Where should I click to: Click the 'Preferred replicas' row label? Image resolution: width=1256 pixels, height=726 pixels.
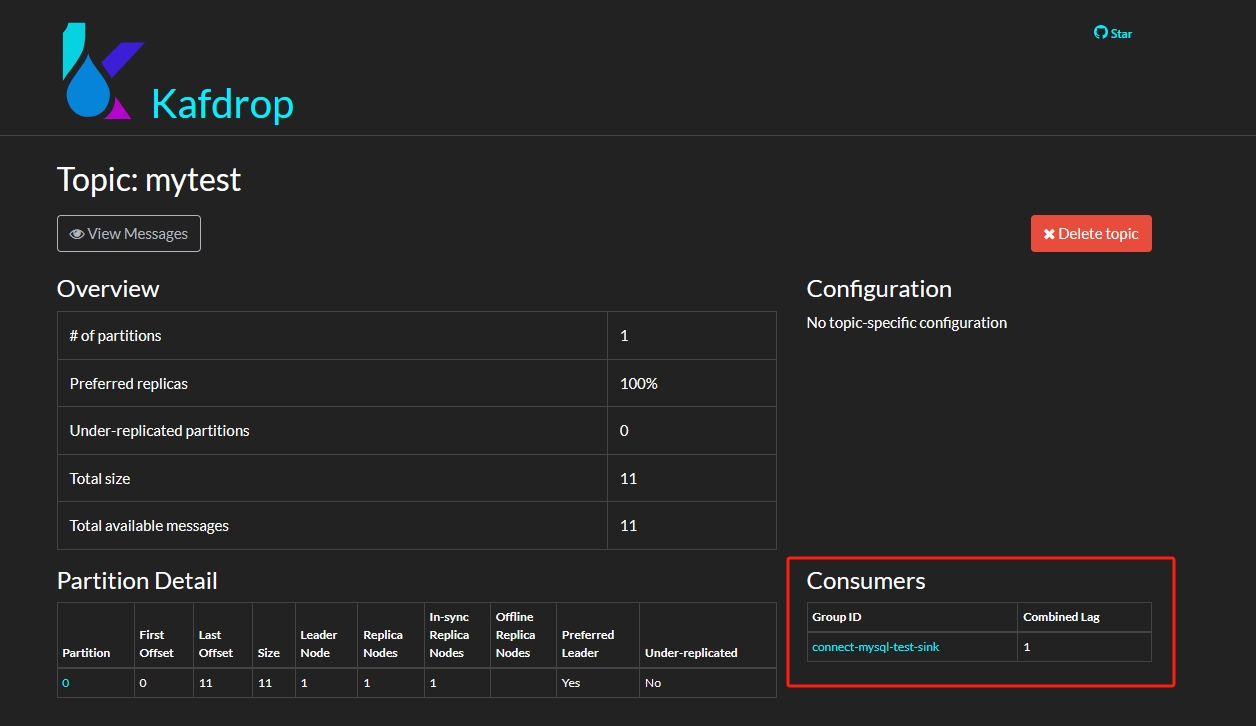pos(128,383)
